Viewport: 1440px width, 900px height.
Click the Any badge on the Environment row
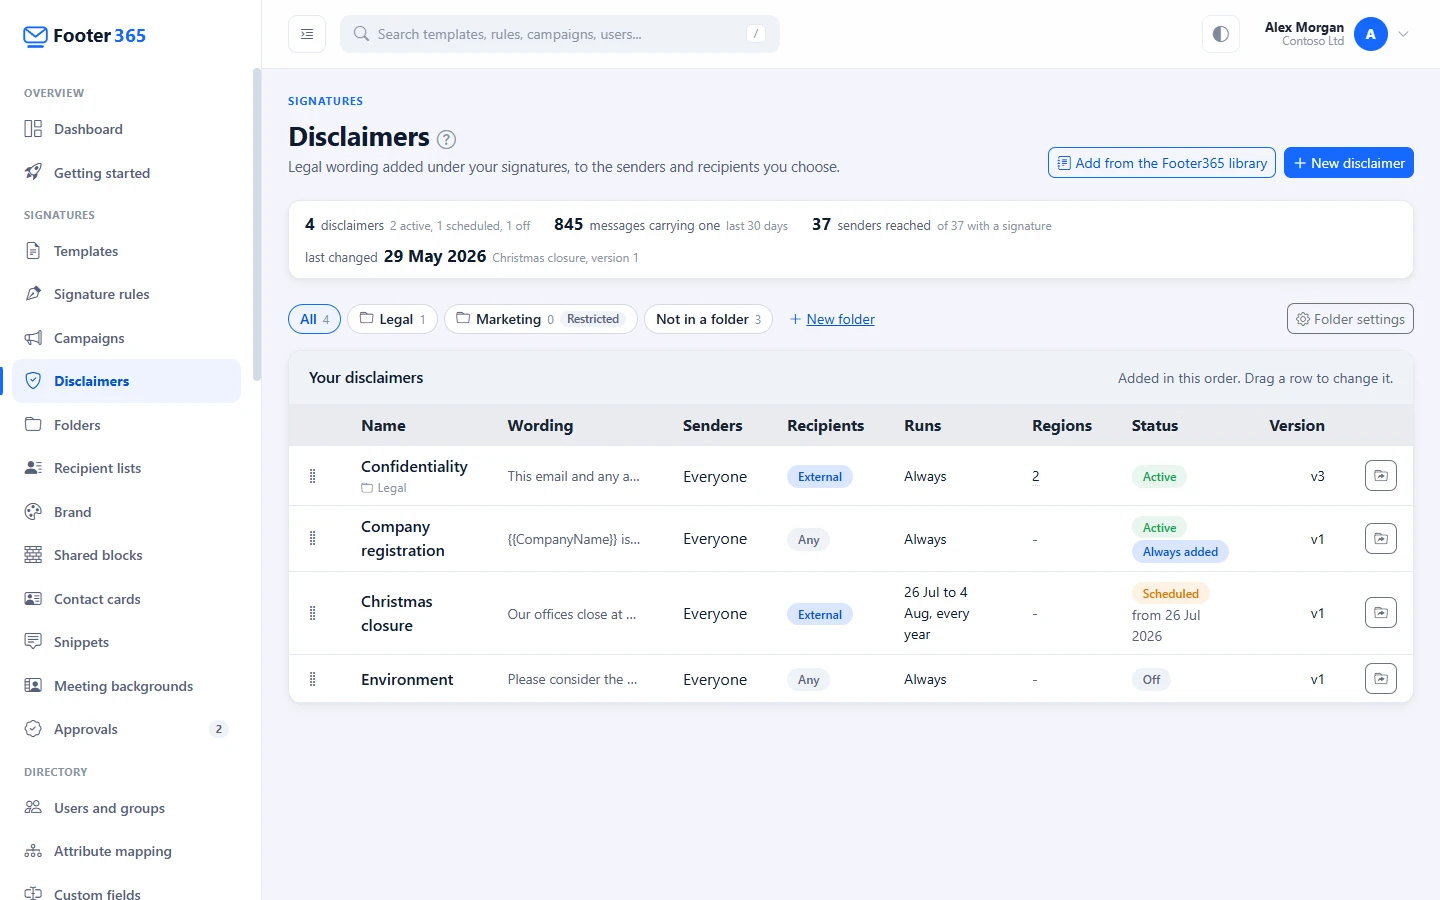coord(809,680)
